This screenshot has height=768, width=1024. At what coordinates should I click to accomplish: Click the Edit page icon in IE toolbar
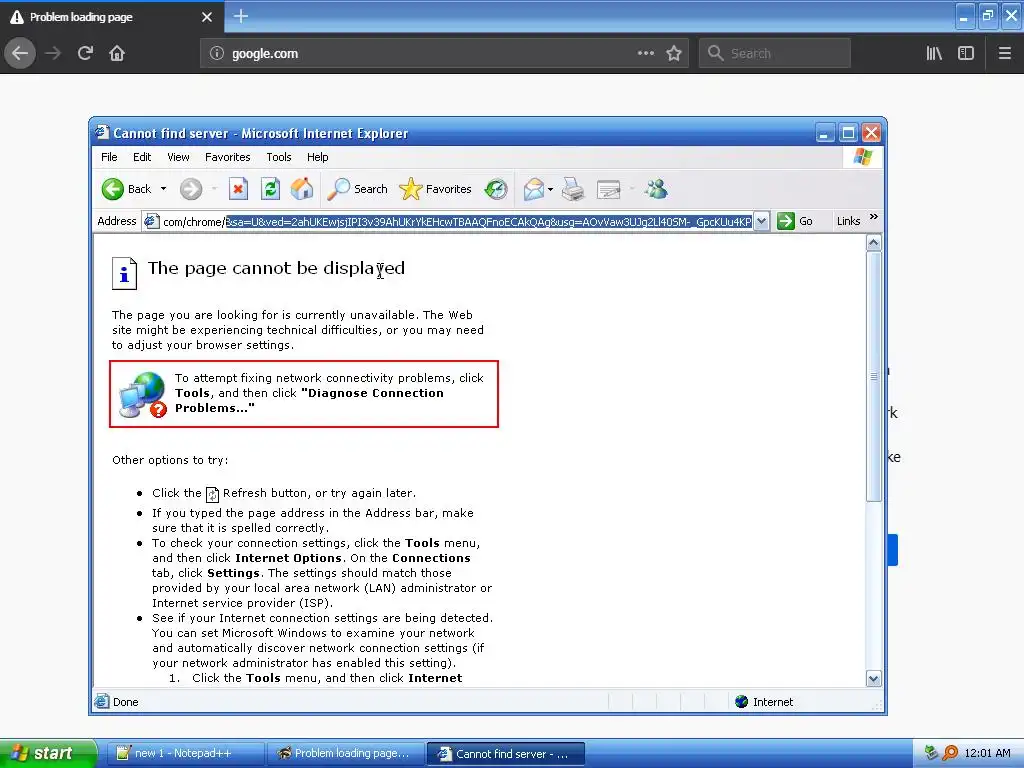pos(608,189)
